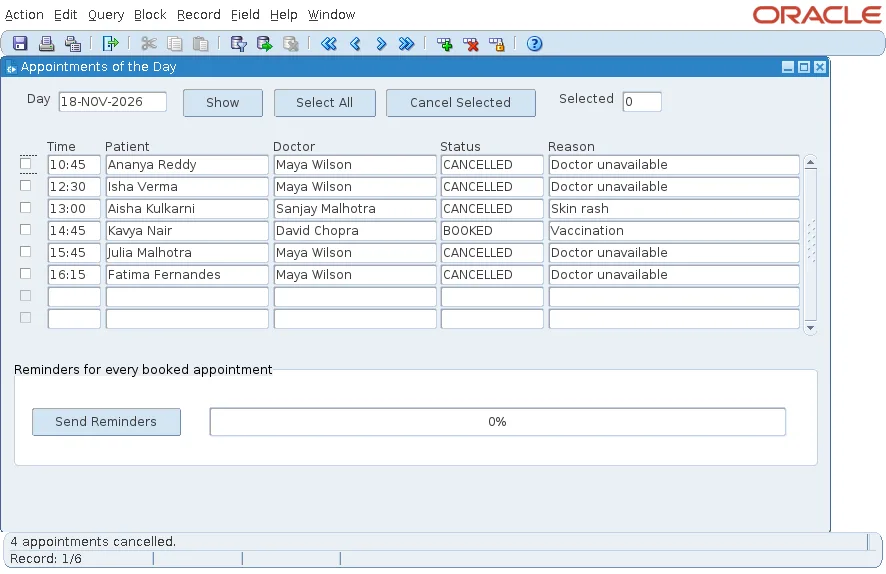Click the scrollbar down arrow of appointments list

(x=810, y=328)
